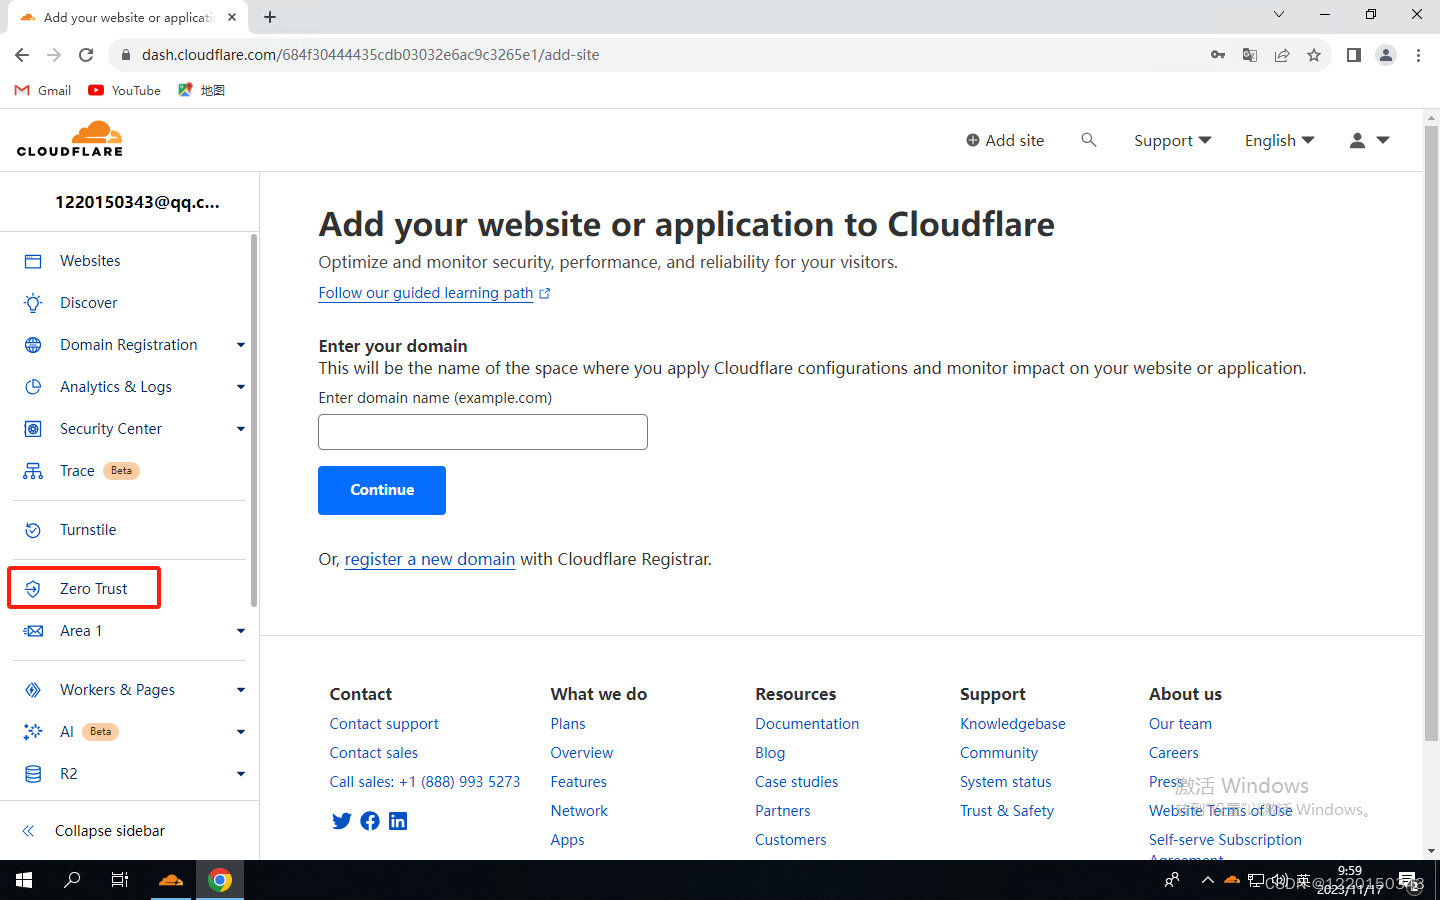This screenshot has width=1440, height=900.
Task: Click the share icon in address bar
Action: [x=1282, y=55]
